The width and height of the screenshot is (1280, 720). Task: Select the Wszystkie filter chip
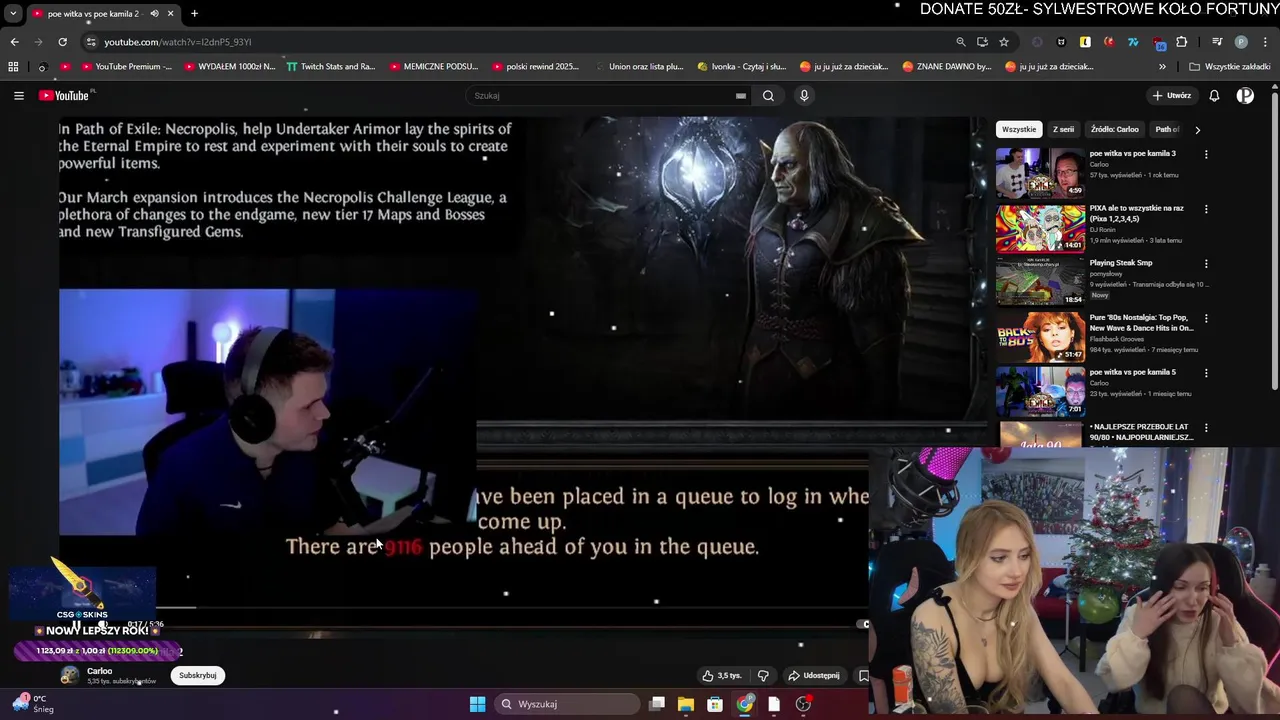pos(1019,130)
